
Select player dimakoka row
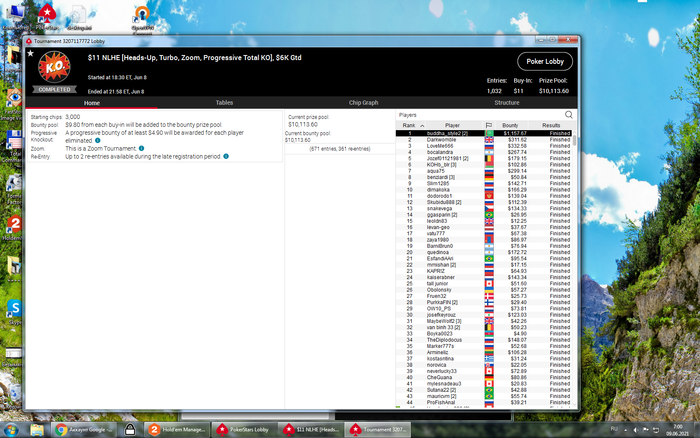pyautogui.click(x=483, y=190)
